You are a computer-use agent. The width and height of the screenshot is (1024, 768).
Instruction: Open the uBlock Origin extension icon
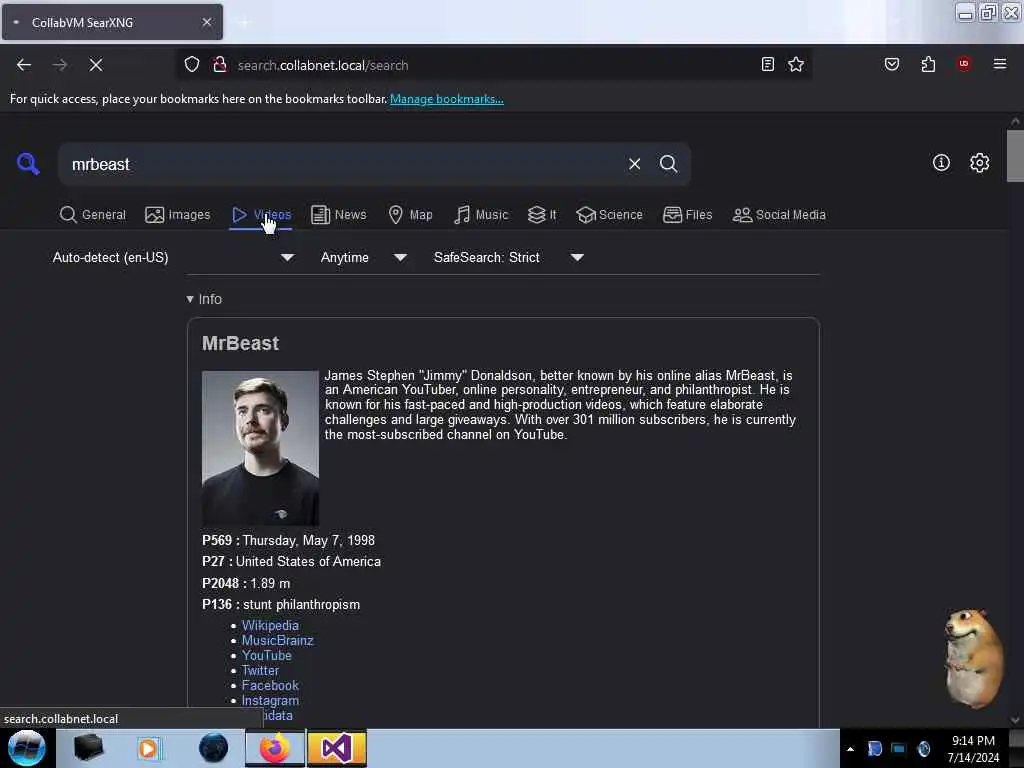coord(964,64)
